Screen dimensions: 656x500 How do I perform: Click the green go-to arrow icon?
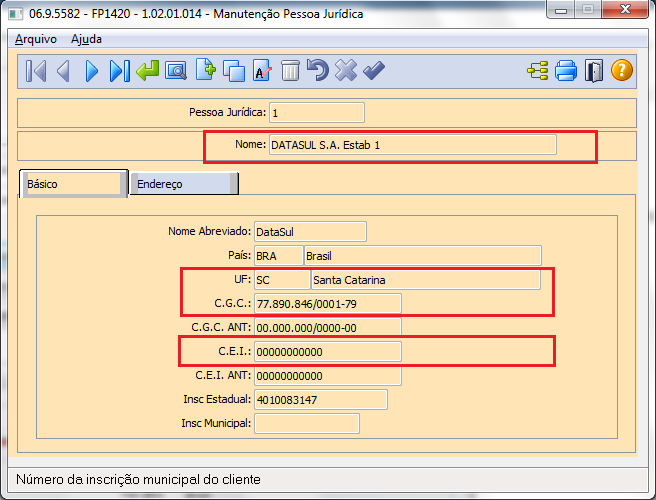[x=148, y=71]
